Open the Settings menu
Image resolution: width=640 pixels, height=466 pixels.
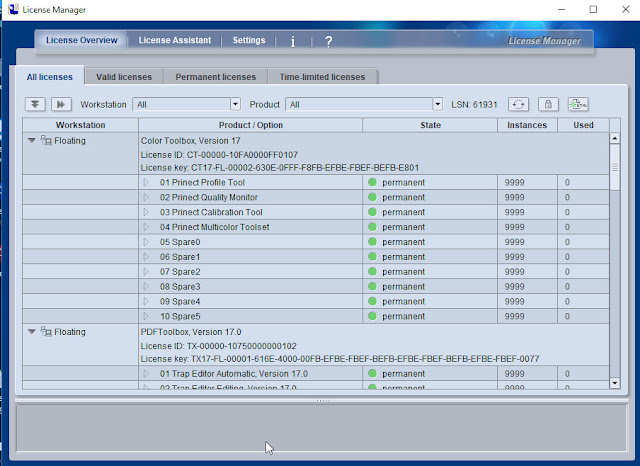(x=249, y=40)
